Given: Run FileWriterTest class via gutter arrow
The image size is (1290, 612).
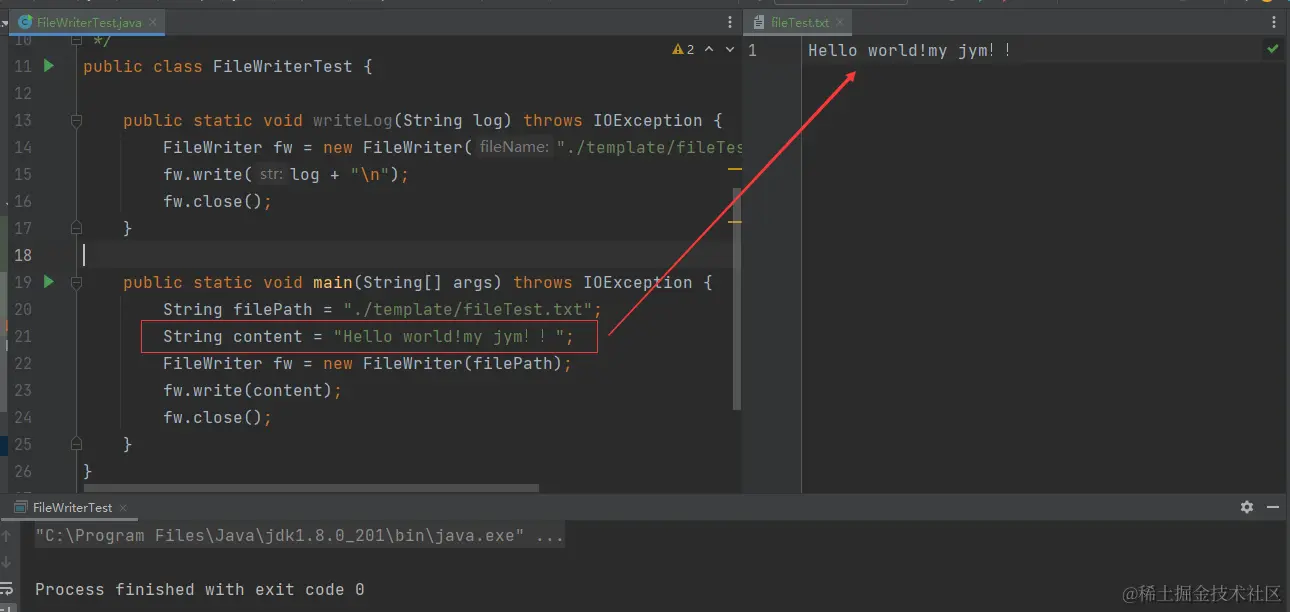Looking at the screenshot, I should (x=49, y=66).
